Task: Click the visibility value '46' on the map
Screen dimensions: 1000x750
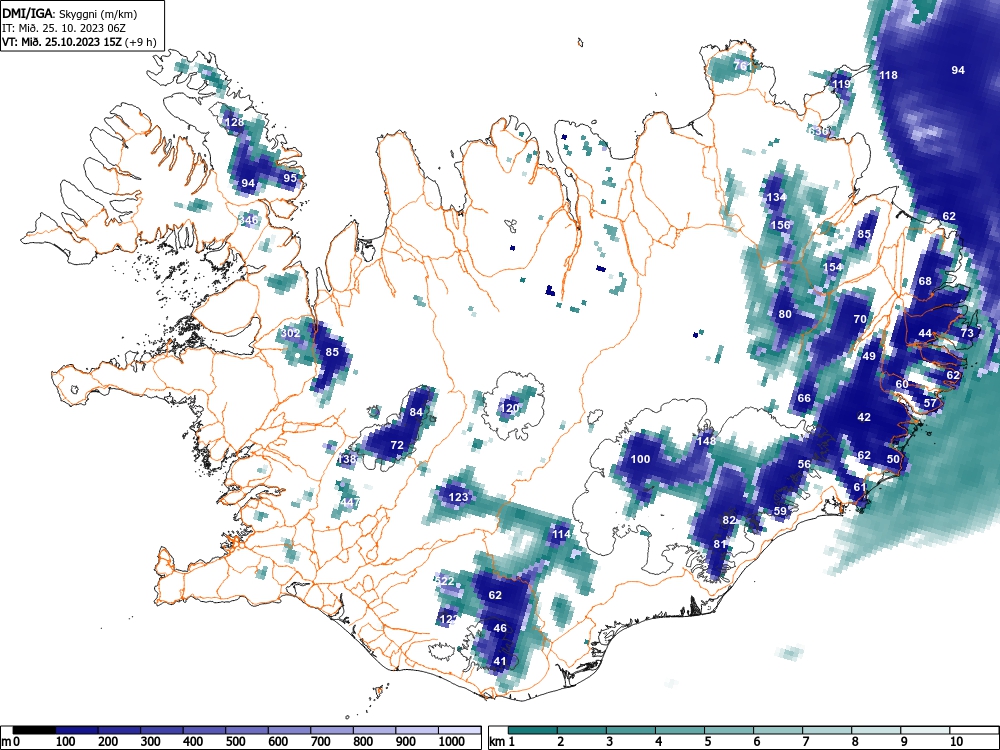Action: click(500, 628)
